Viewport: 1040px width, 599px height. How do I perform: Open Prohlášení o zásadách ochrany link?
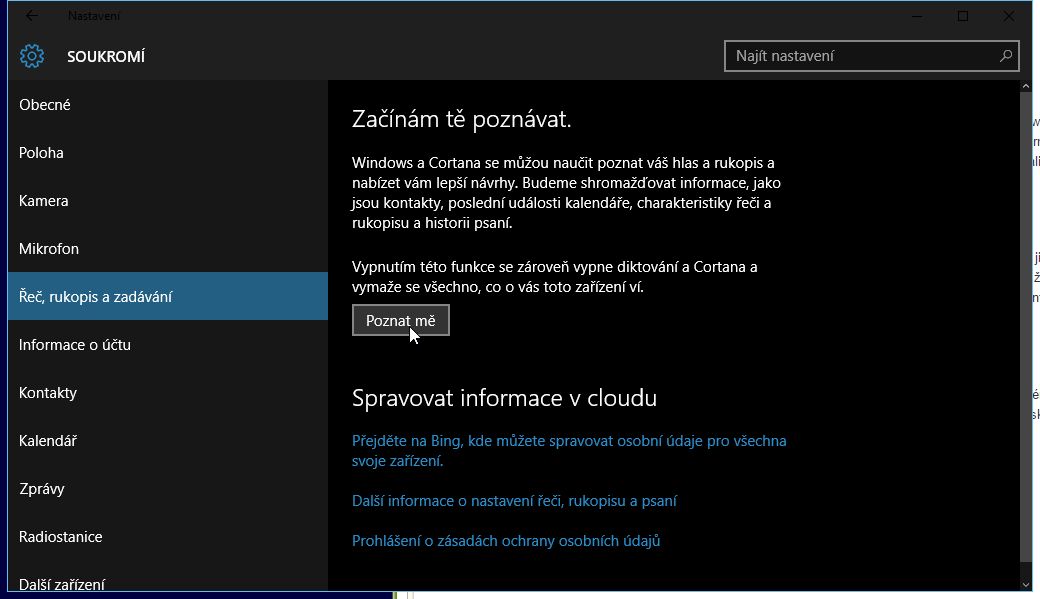pos(506,541)
